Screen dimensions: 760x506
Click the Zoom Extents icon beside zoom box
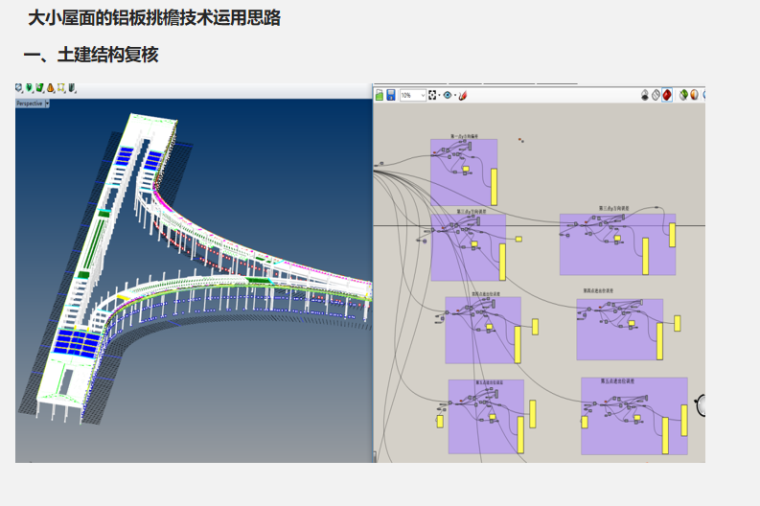click(x=433, y=95)
